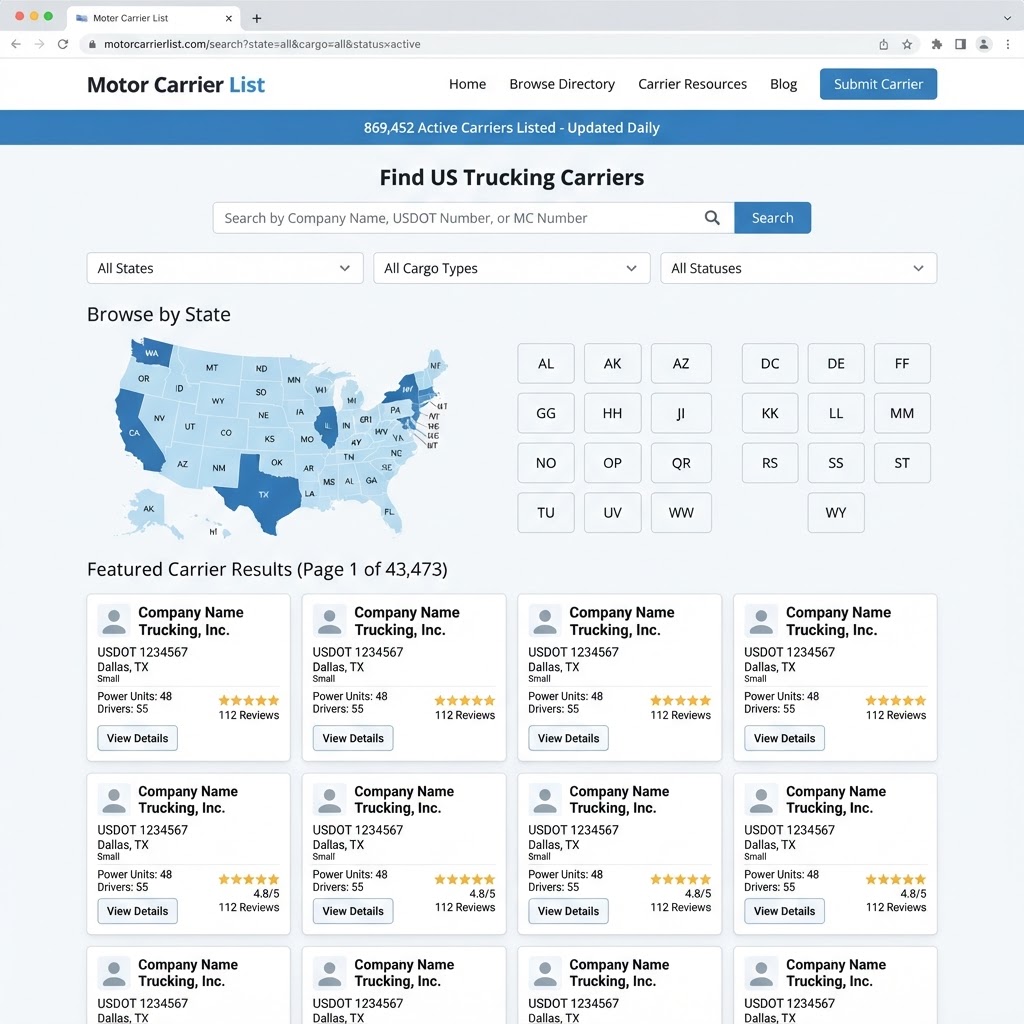
Task: Close the Motor Carrier List tab
Action: (229, 18)
